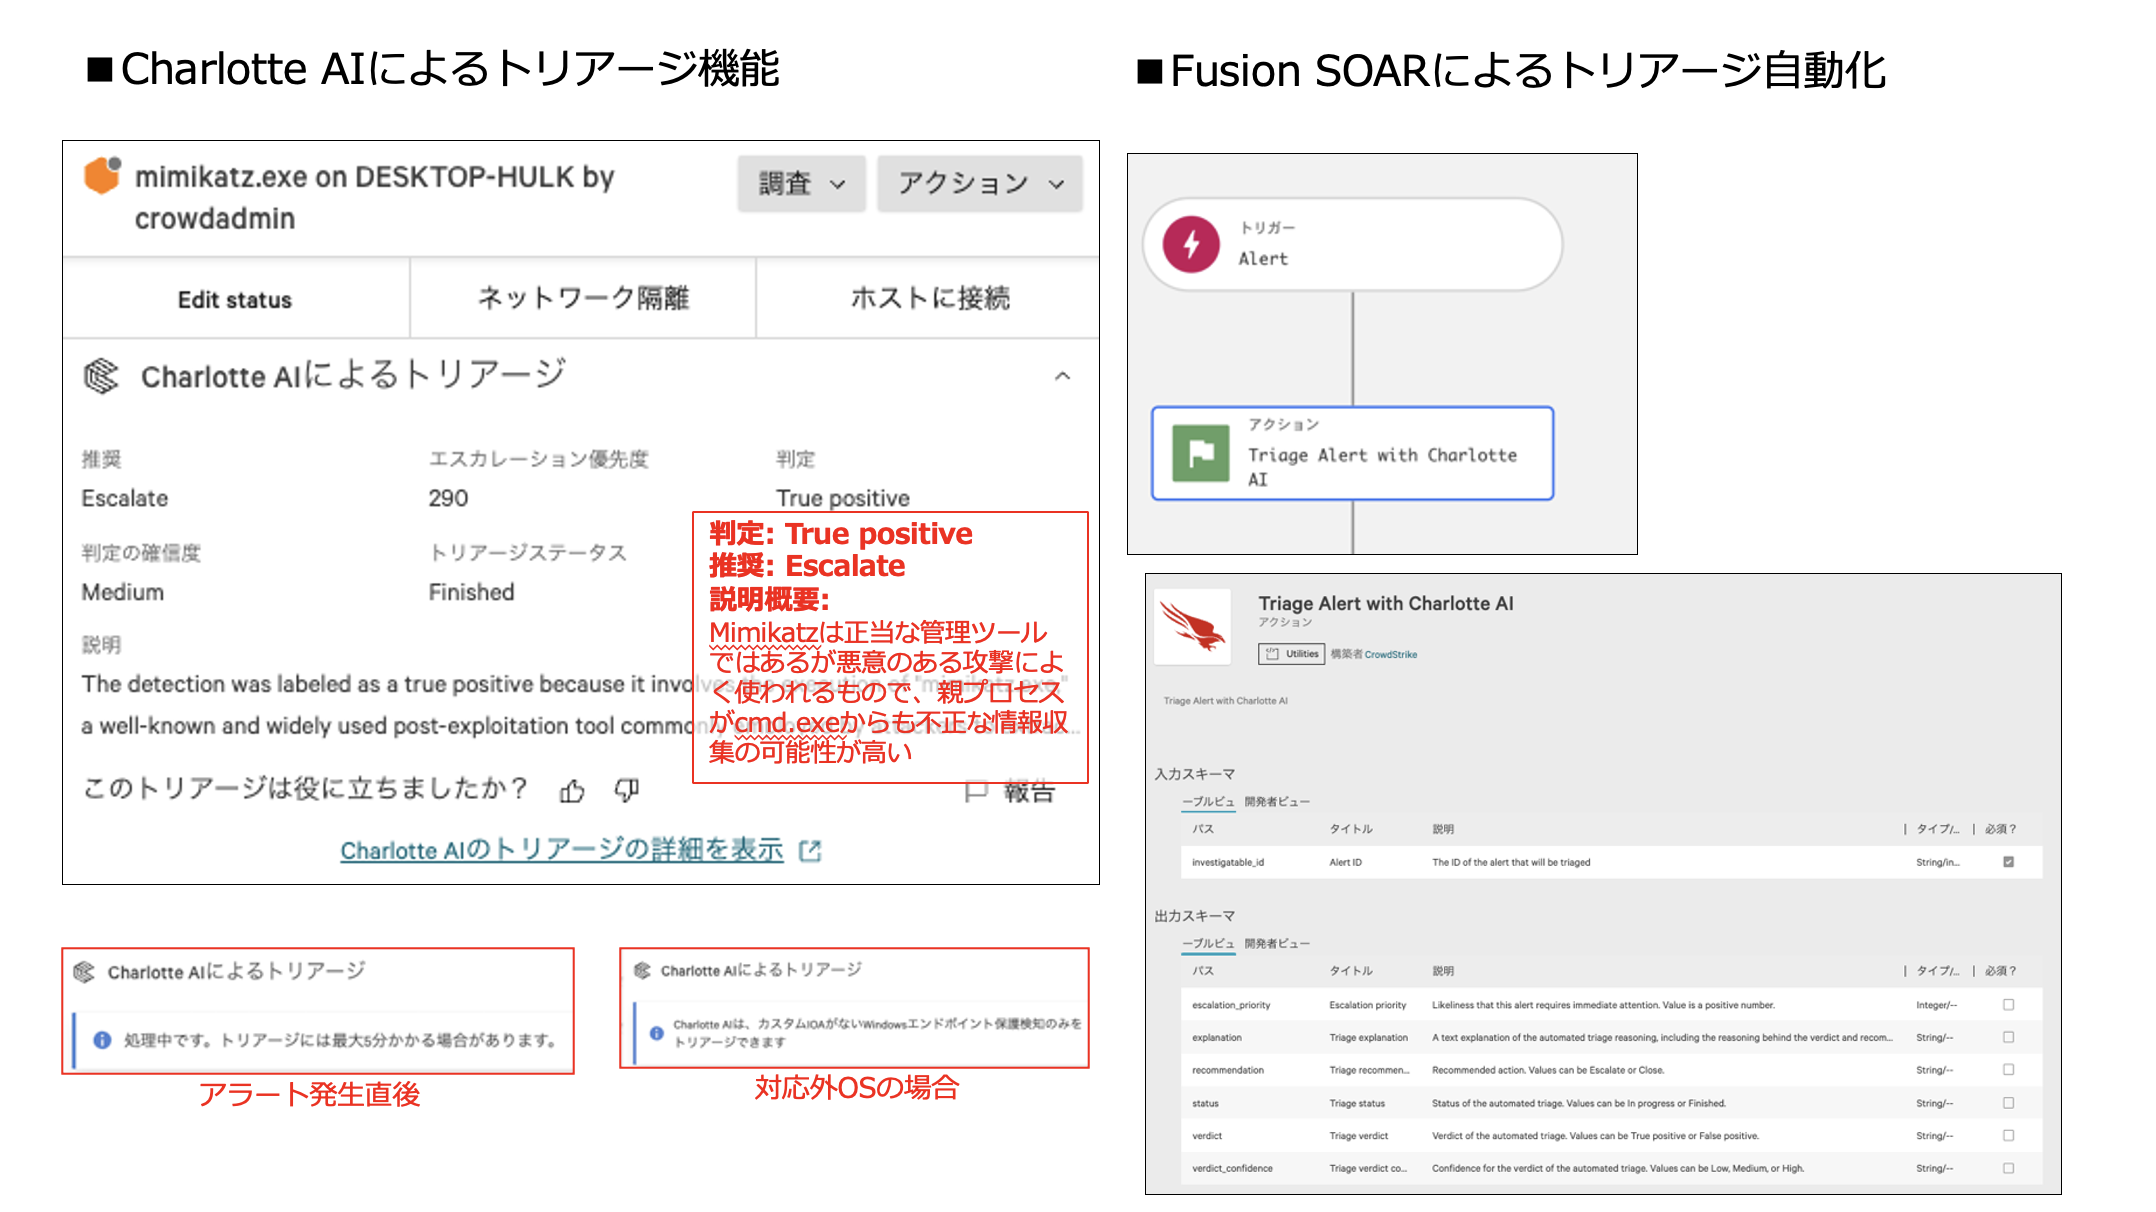Image resolution: width=2156 pixels, height=1212 pixels.
Task: Select ホストに接続
Action: click(929, 299)
